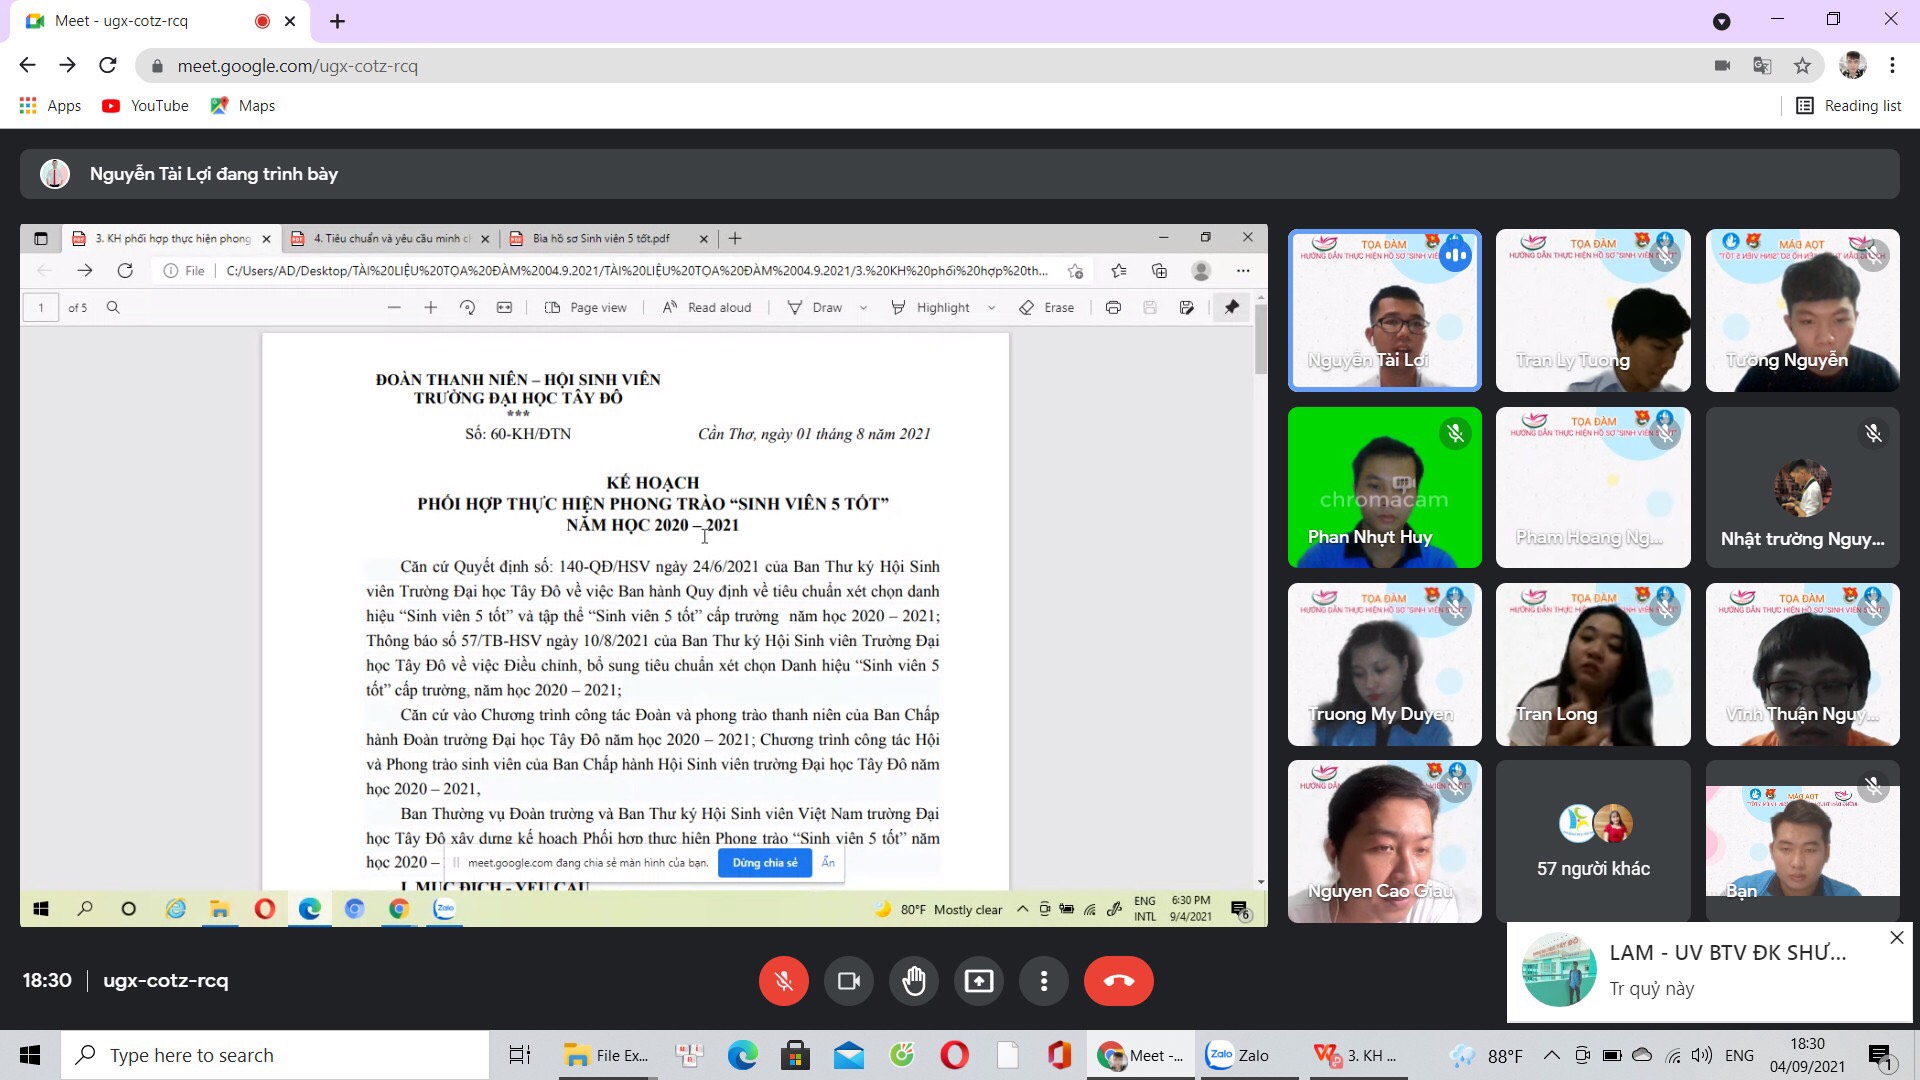Click the present now screen share button
The height and width of the screenshot is (1080, 1920).
pyautogui.click(x=979, y=981)
